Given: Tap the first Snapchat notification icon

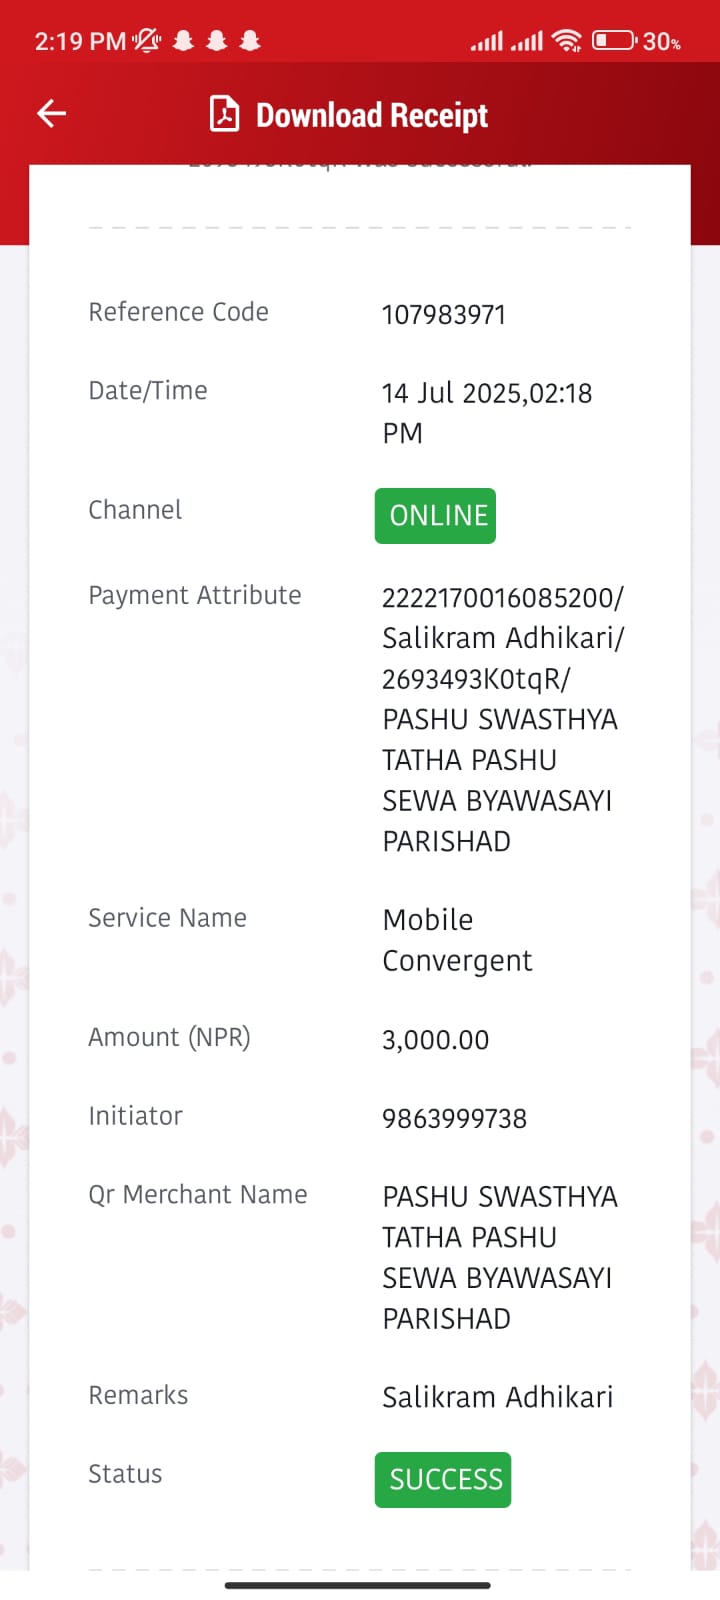Looking at the screenshot, I should click(x=183, y=41).
